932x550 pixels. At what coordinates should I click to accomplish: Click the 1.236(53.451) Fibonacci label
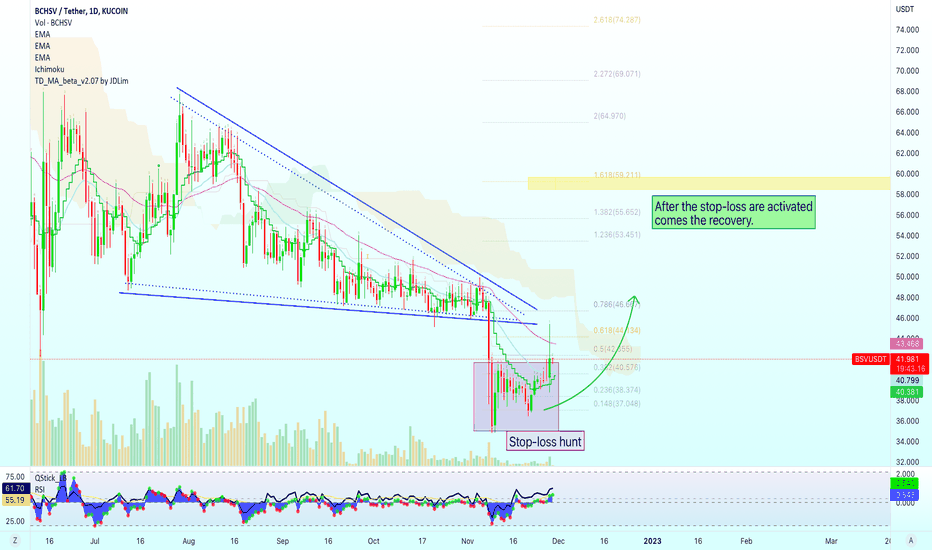click(617, 234)
